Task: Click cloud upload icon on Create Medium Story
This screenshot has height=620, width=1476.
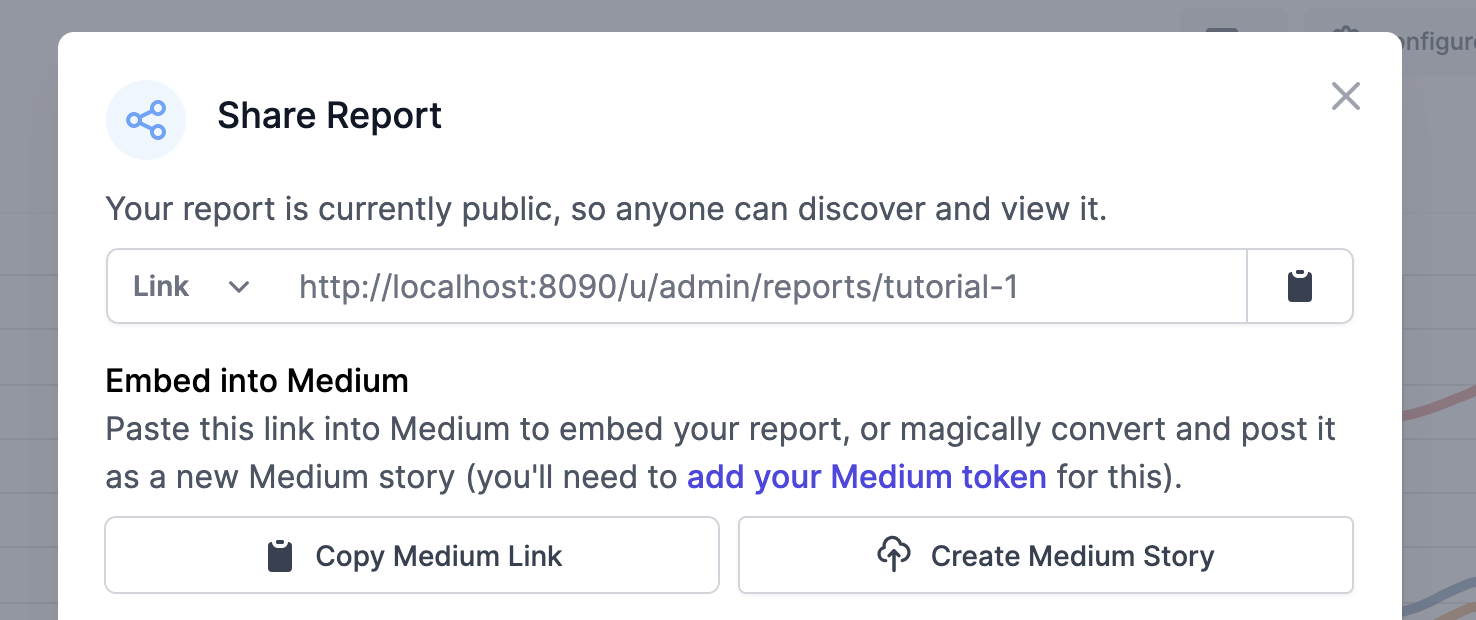Action: point(894,554)
